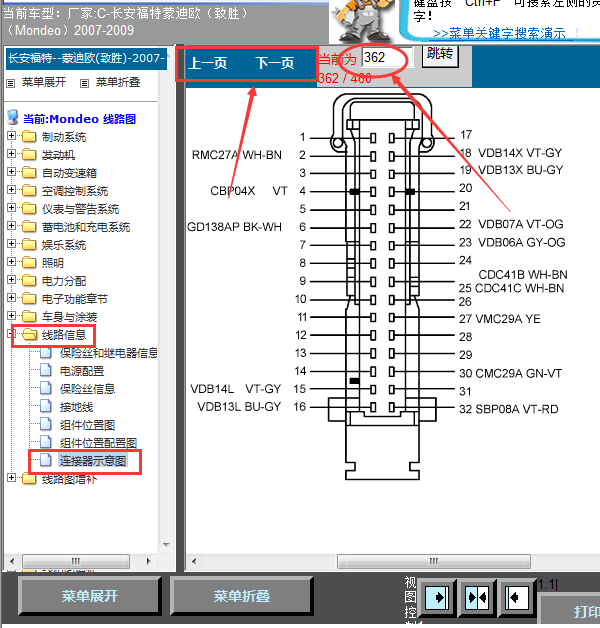Click the 跳转 jump button
The image size is (600, 628).
coord(440,55)
